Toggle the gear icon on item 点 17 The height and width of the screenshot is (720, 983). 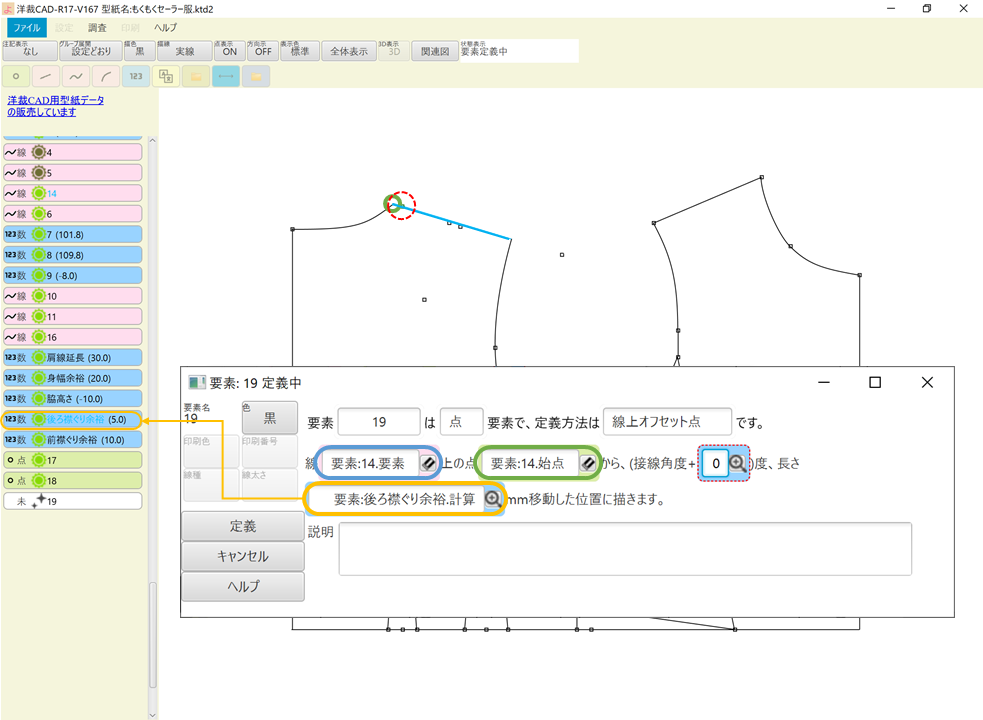tap(37, 460)
